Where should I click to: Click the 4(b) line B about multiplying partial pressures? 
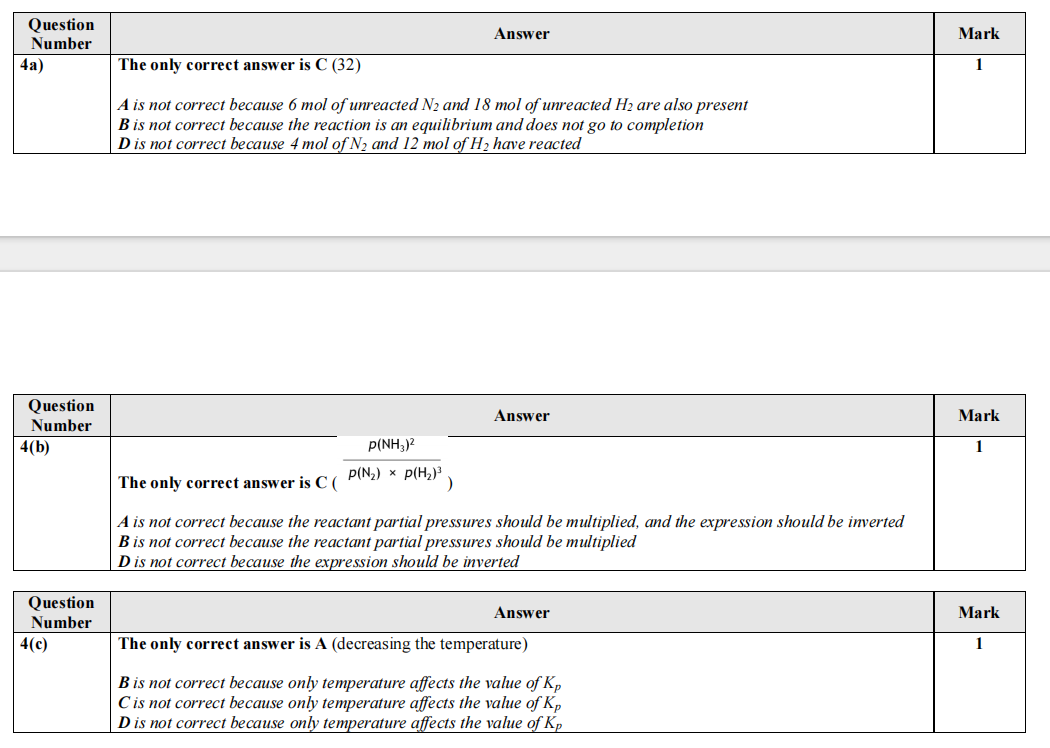pyautogui.click(x=376, y=542)
